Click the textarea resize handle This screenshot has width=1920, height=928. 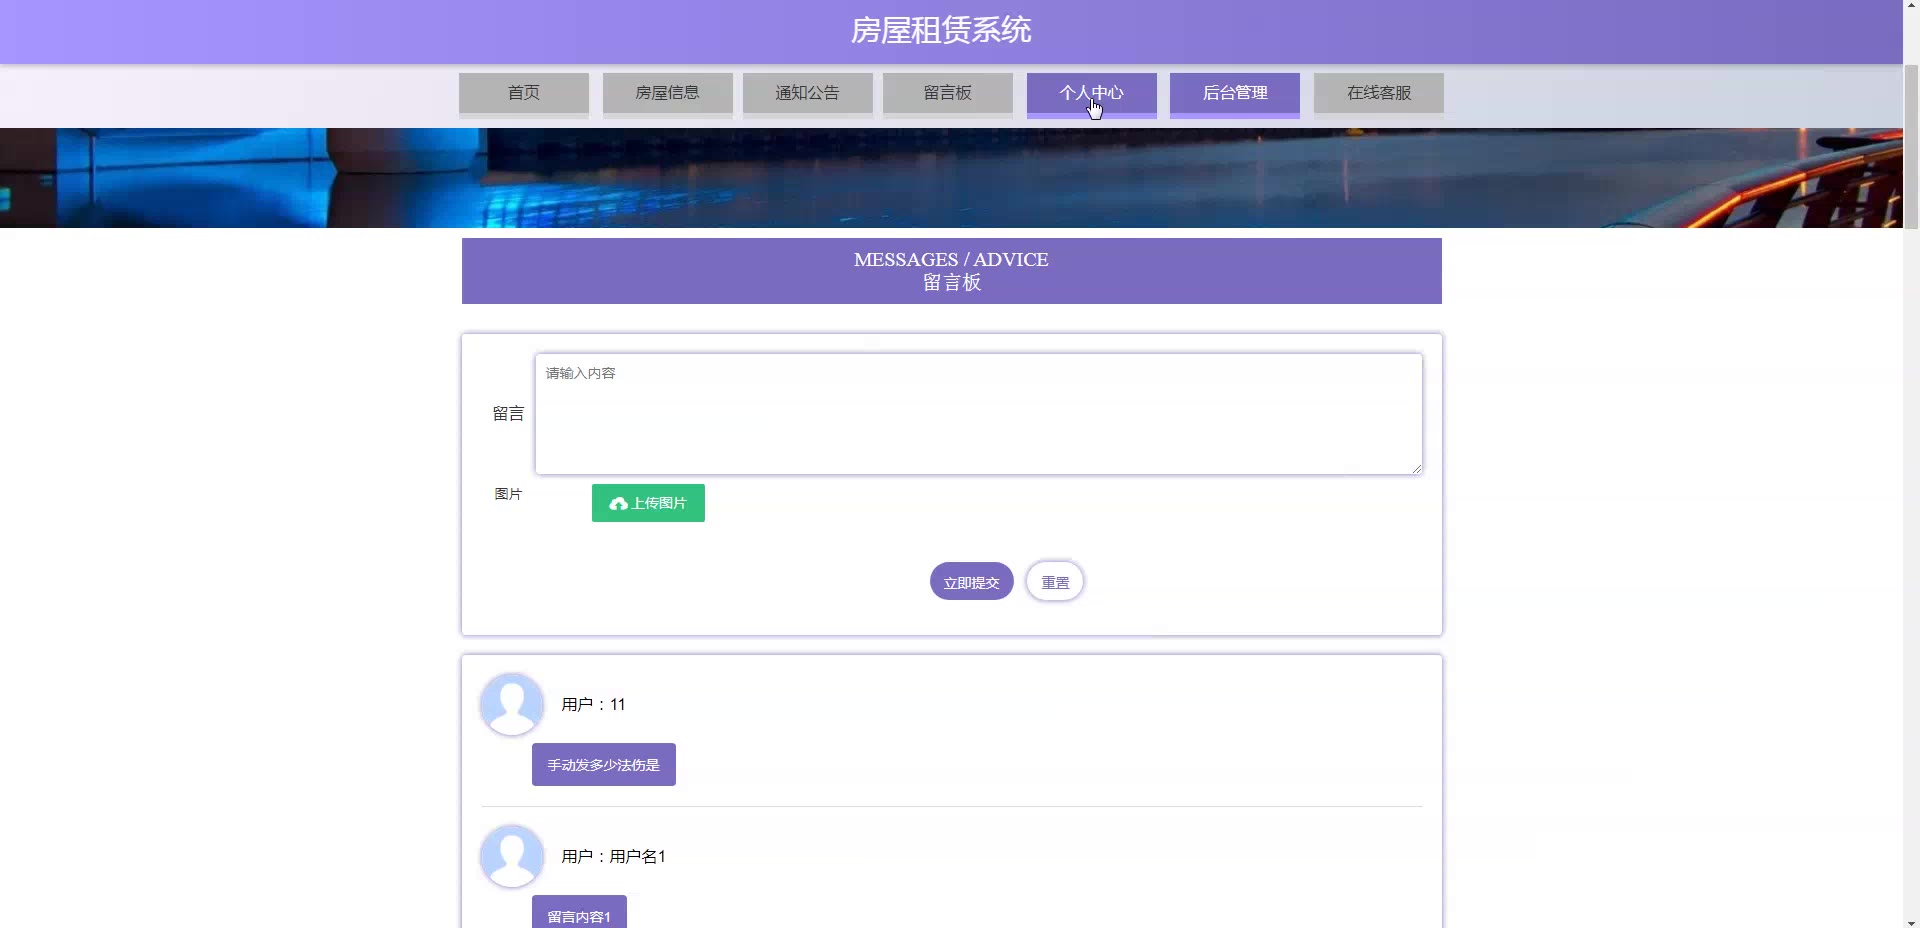pos(1416,468)
